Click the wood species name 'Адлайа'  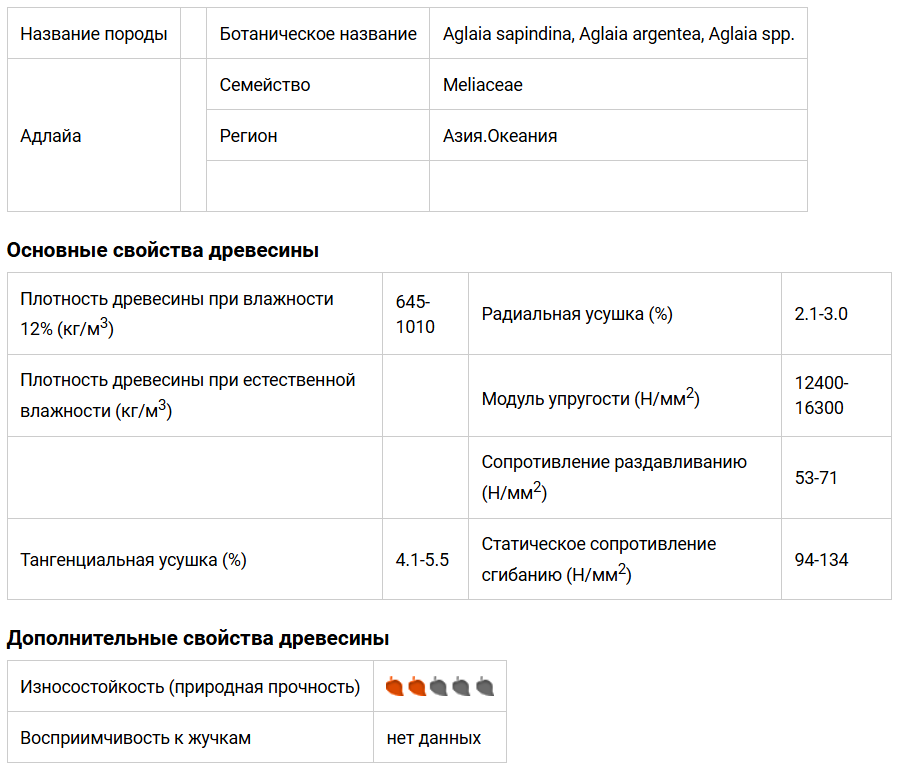tap(51, 136)
